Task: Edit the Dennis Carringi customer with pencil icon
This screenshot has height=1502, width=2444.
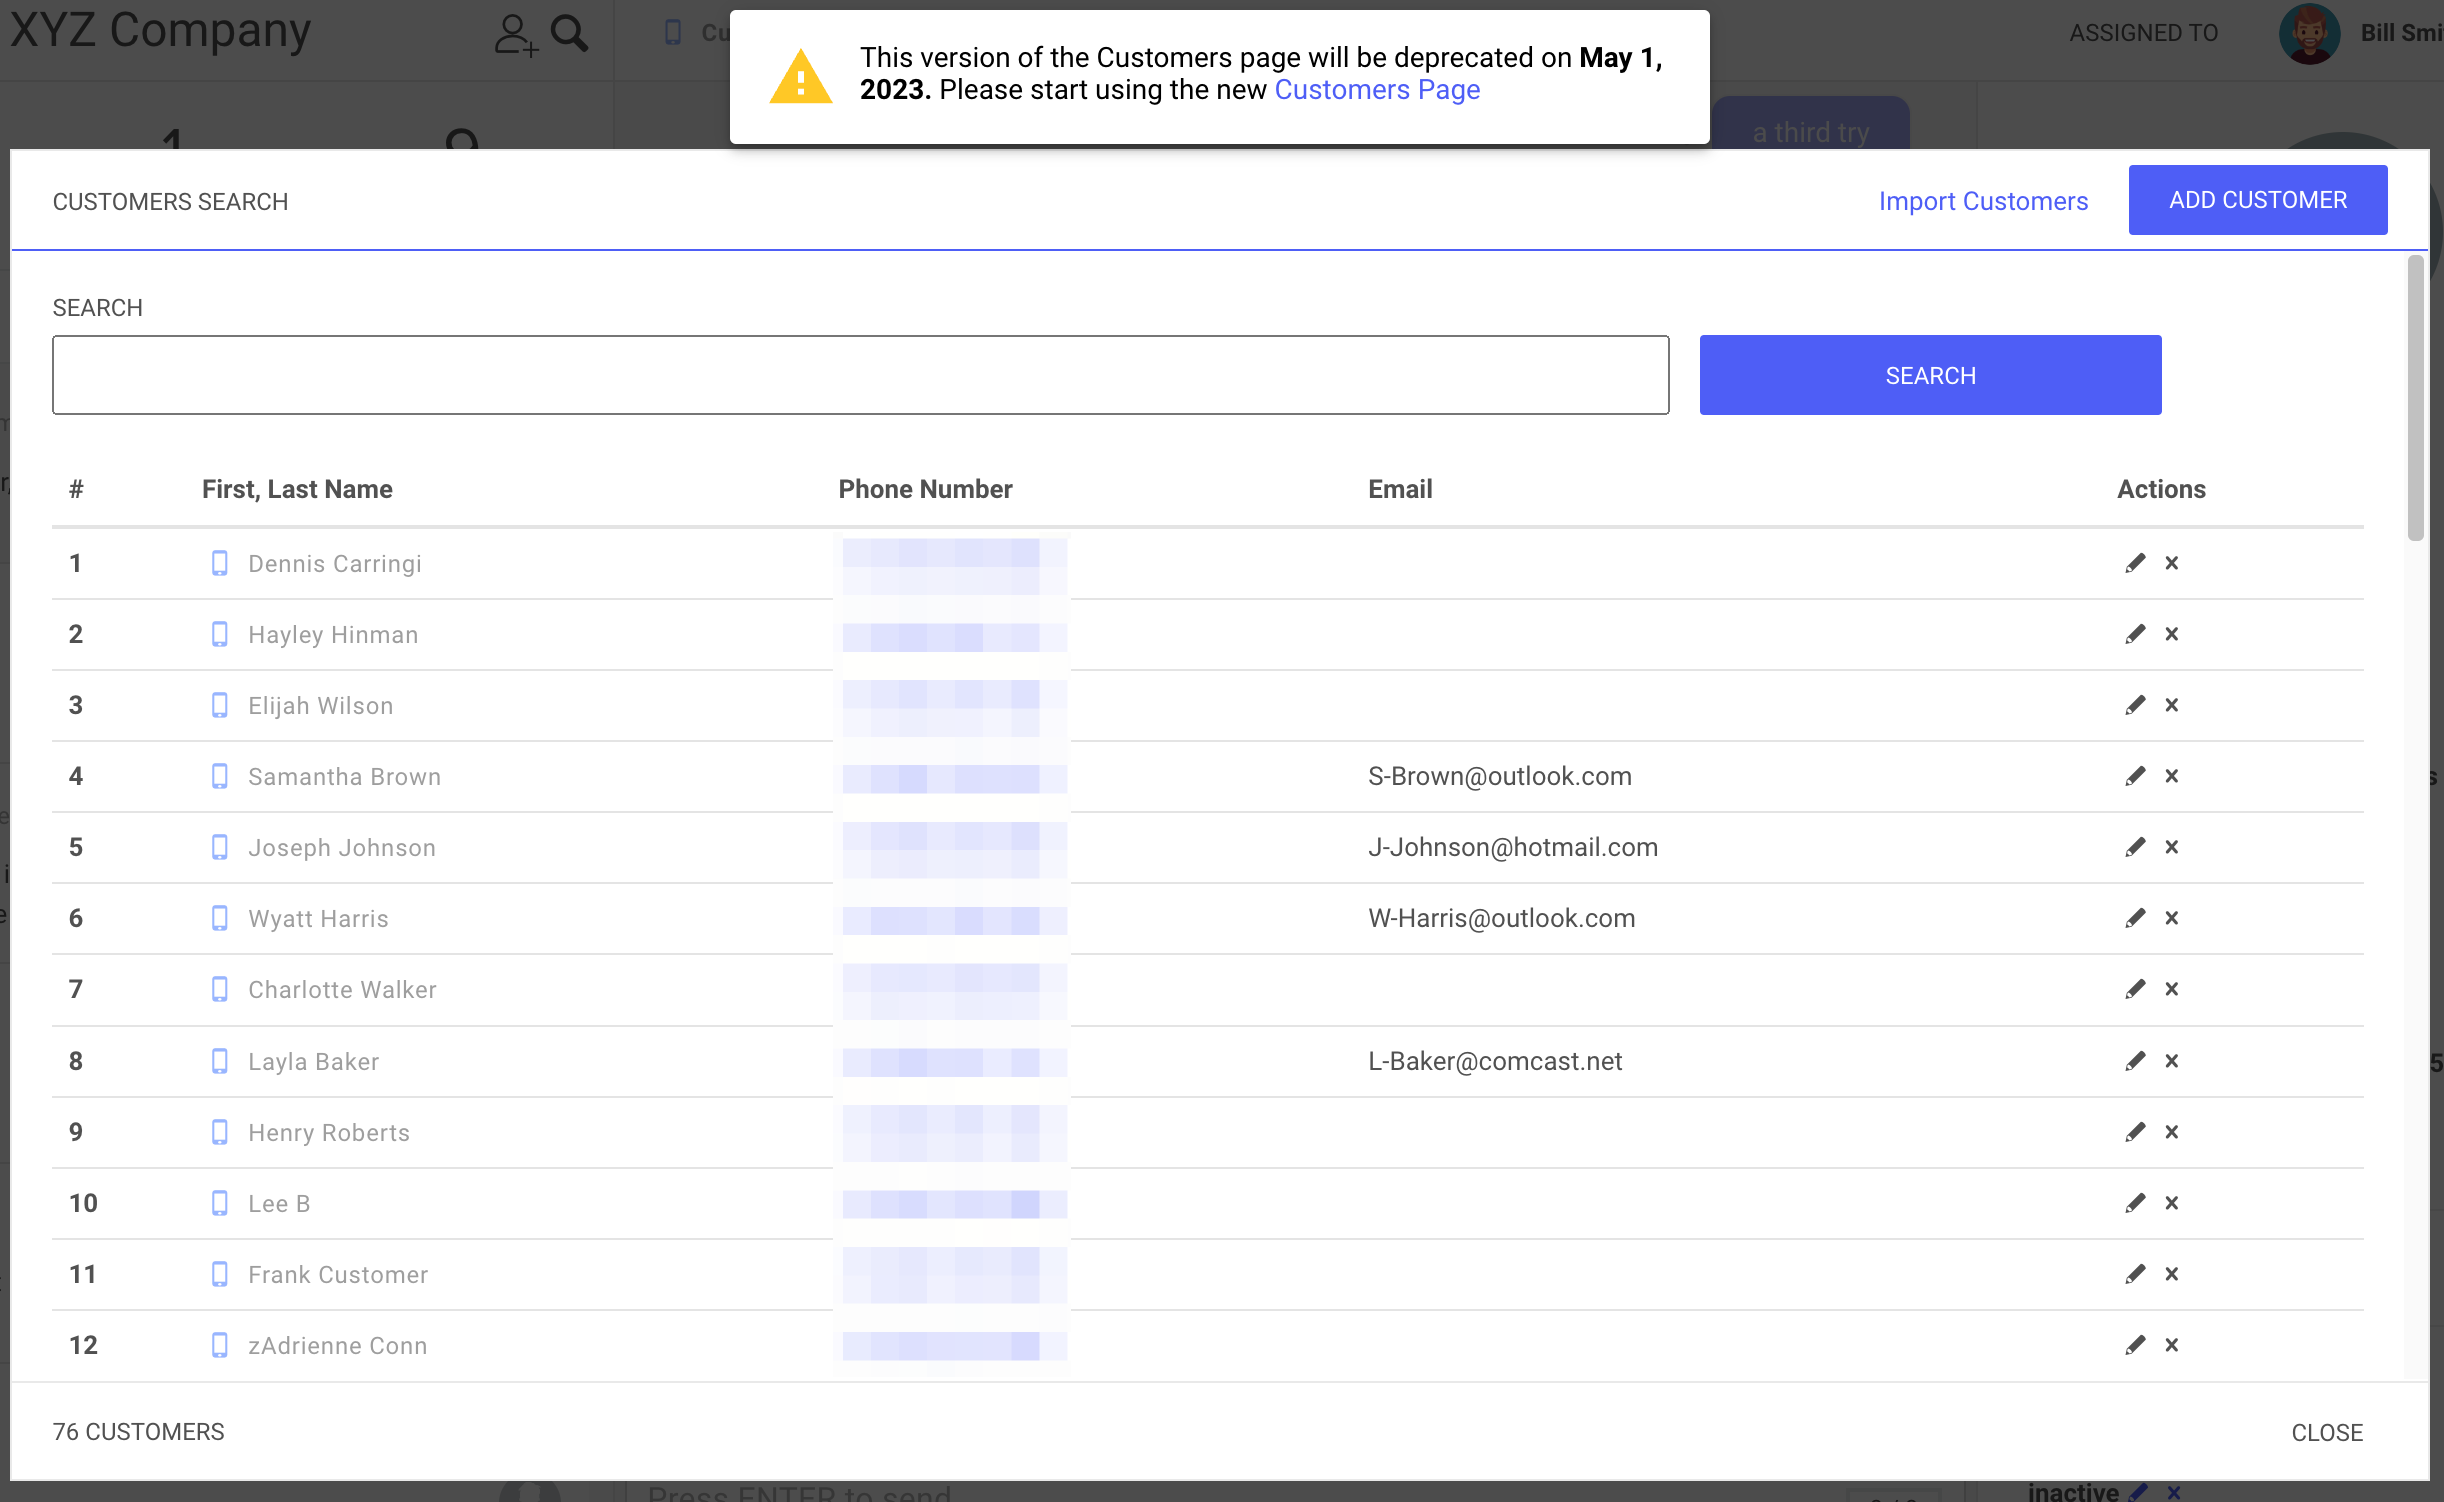Action: pos(2135,563)
